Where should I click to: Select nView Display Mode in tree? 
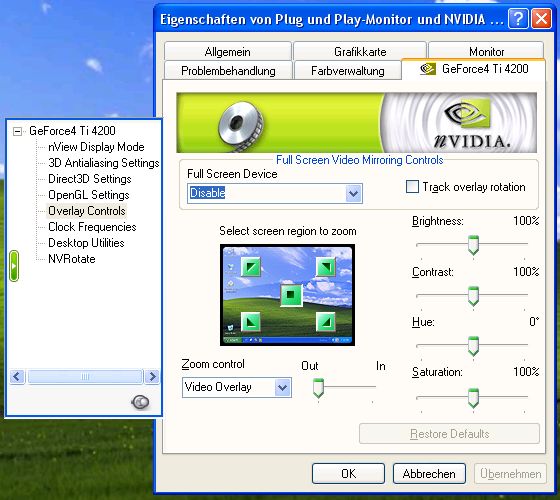point(96,147)
